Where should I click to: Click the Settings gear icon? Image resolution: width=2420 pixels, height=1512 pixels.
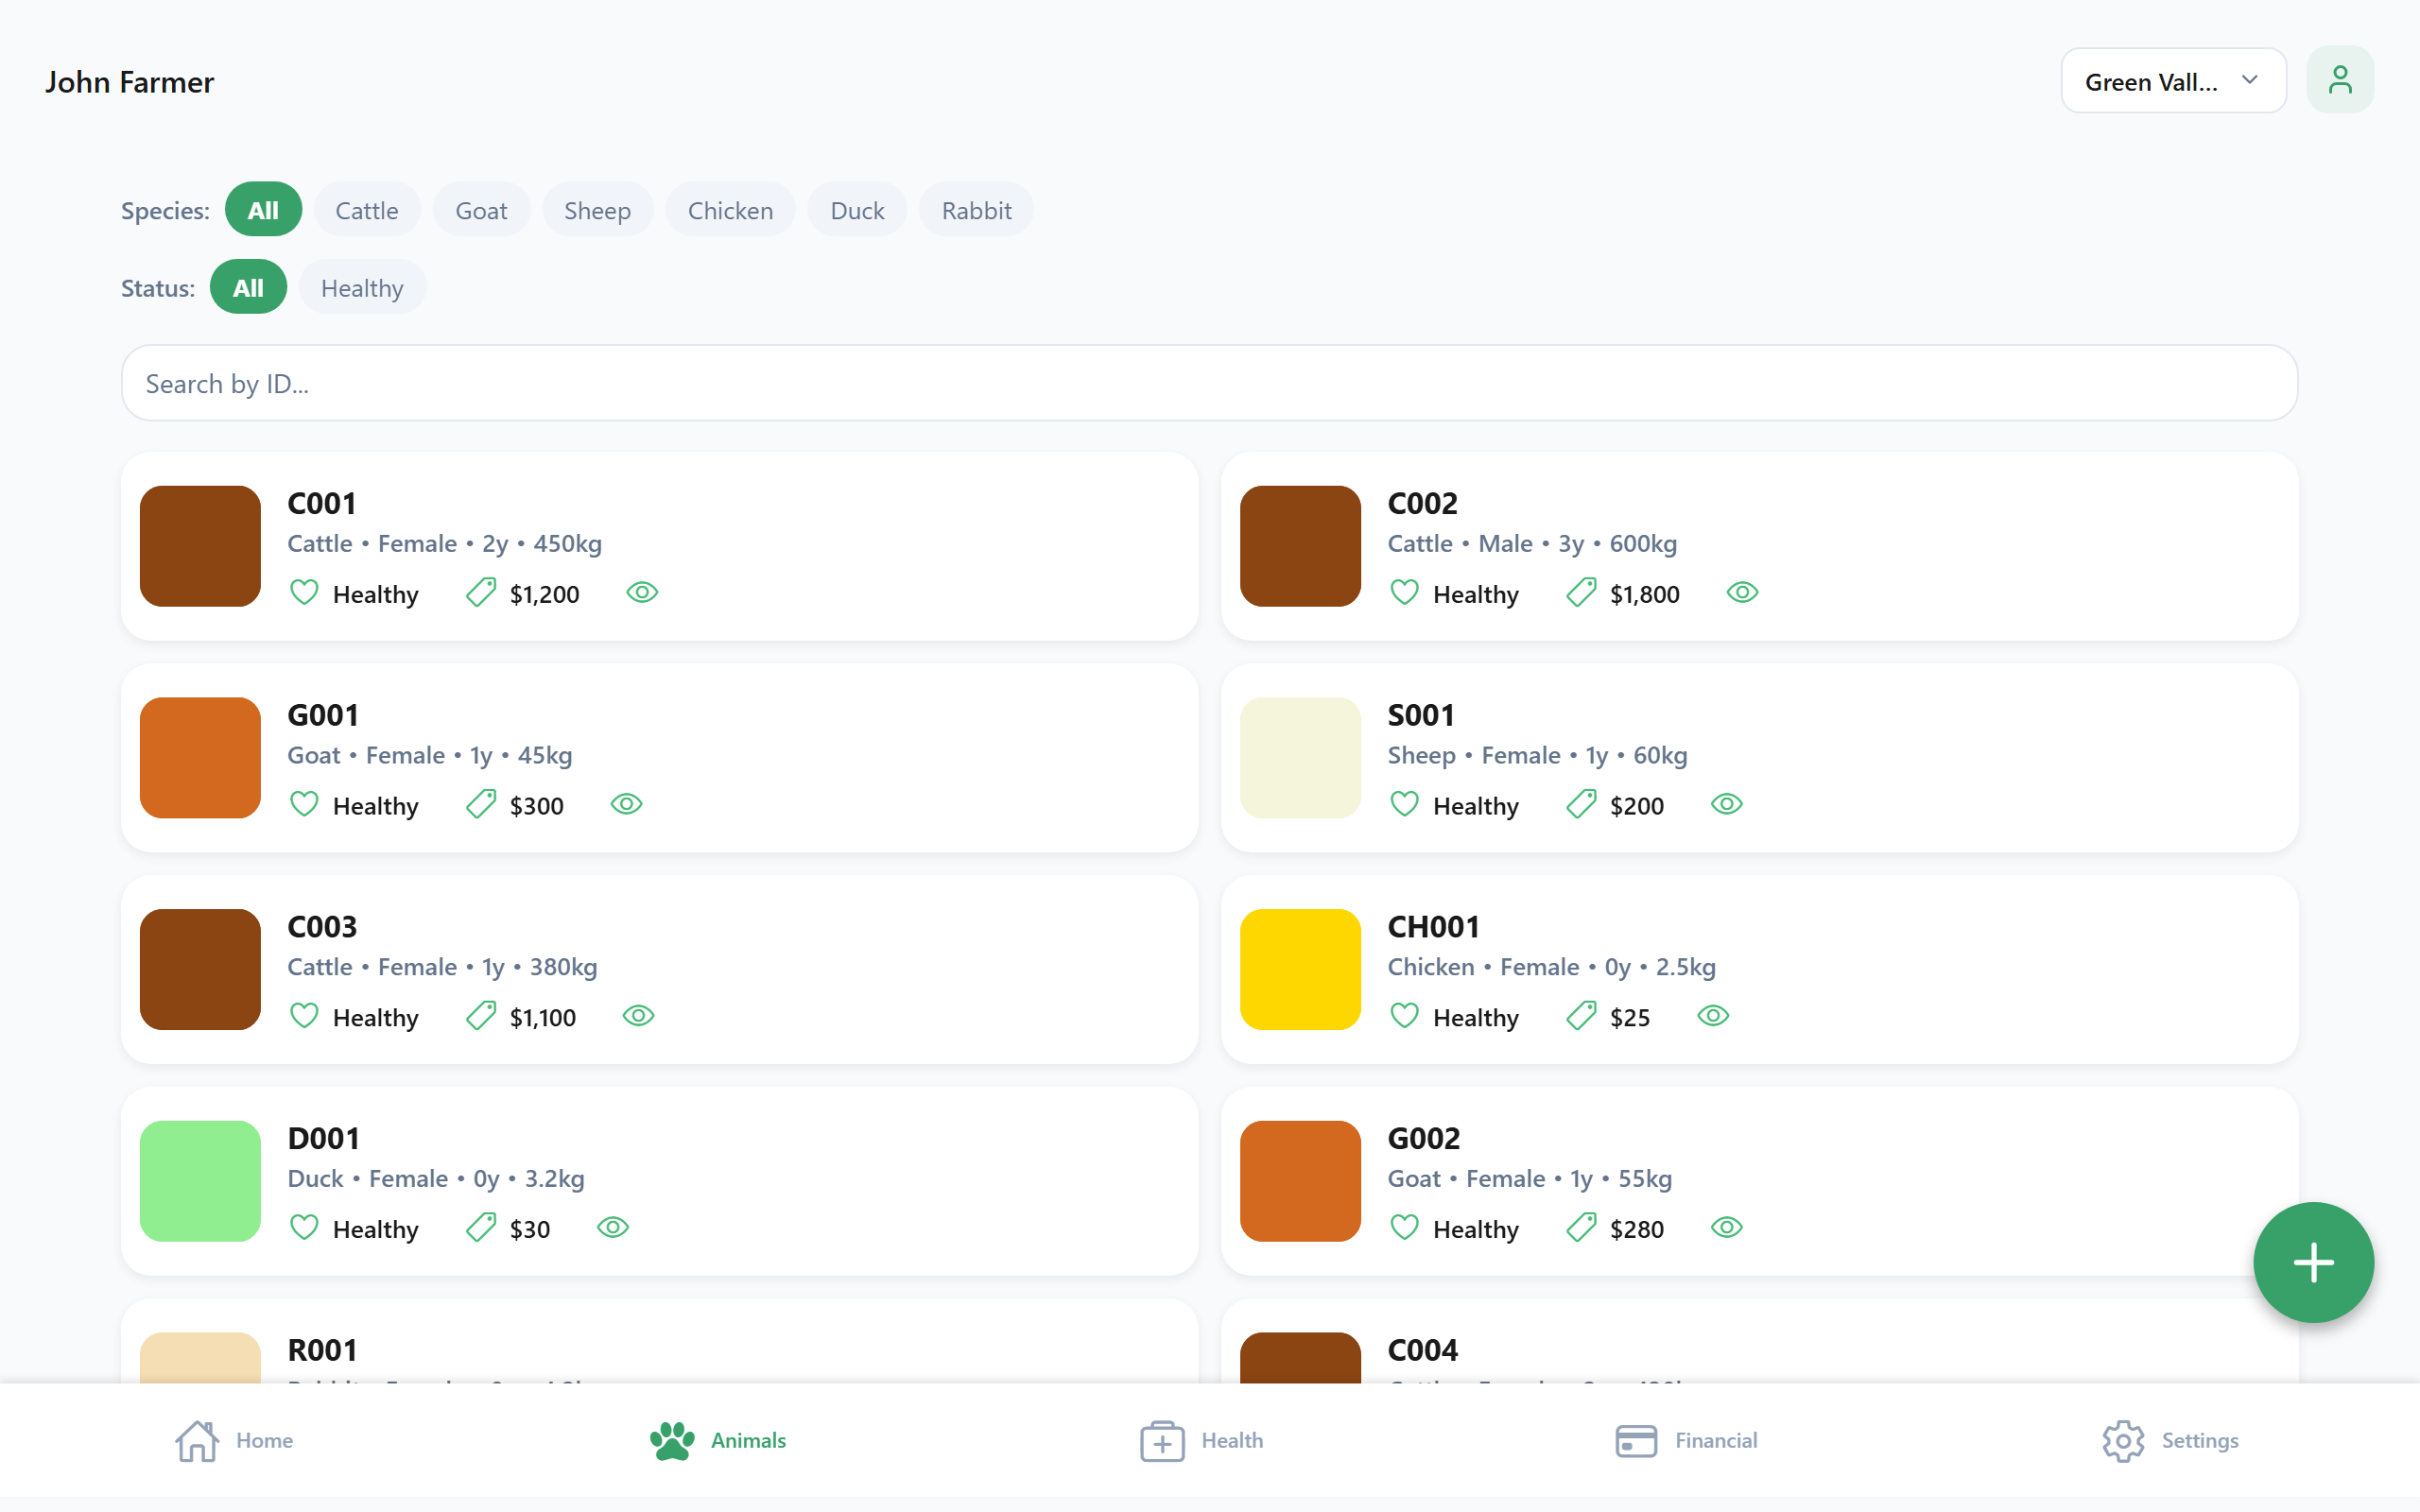click(x=2122, y=1440)
